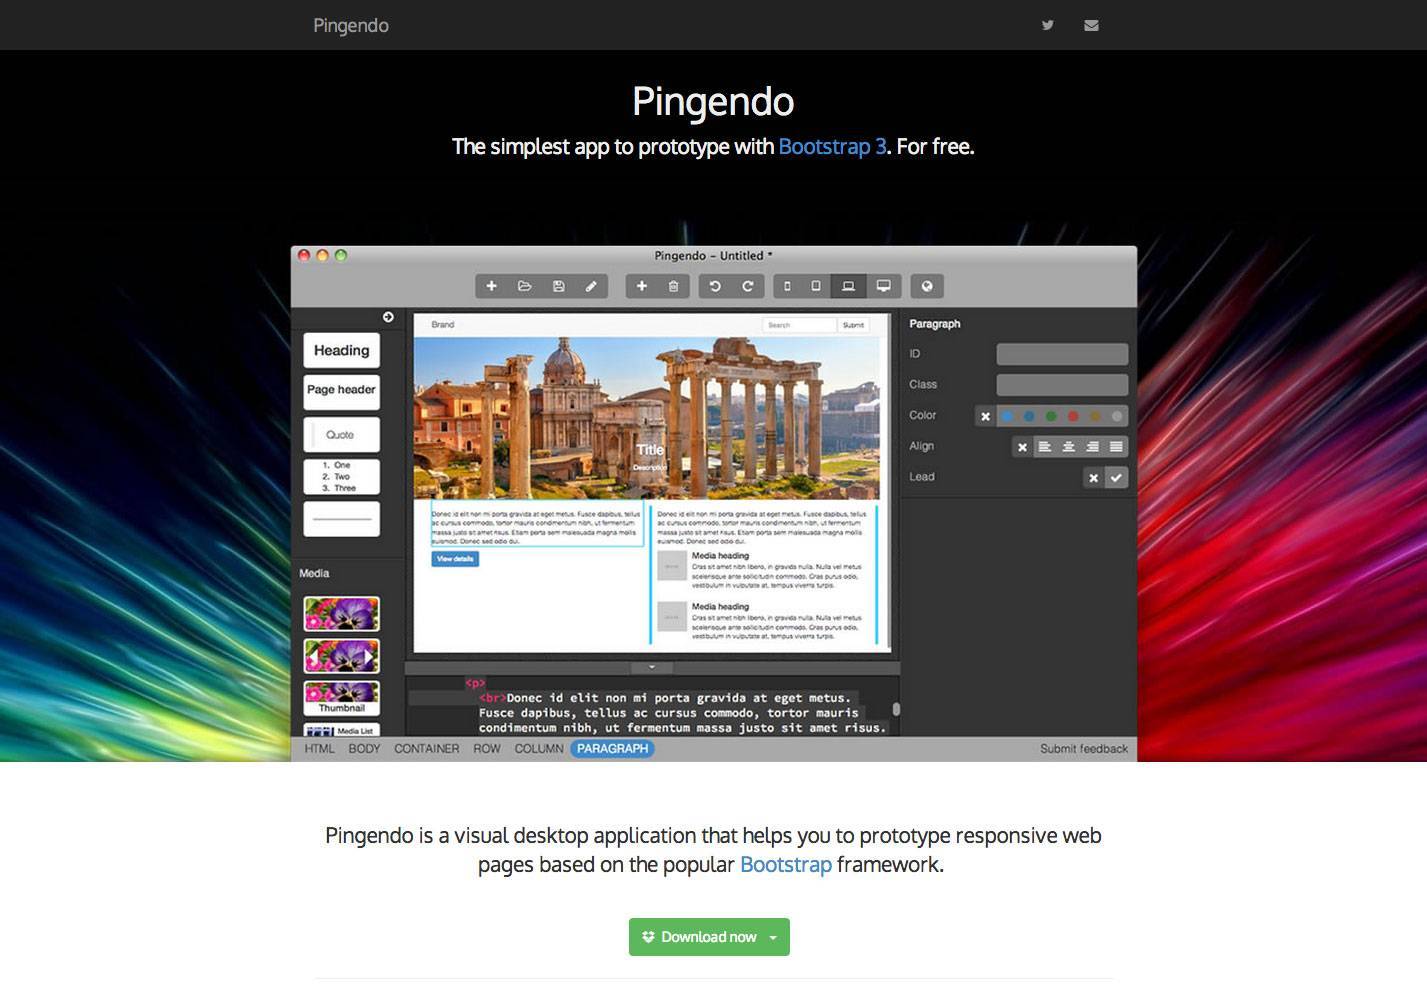Open a file with the folder icon

[x=524, y=286]
